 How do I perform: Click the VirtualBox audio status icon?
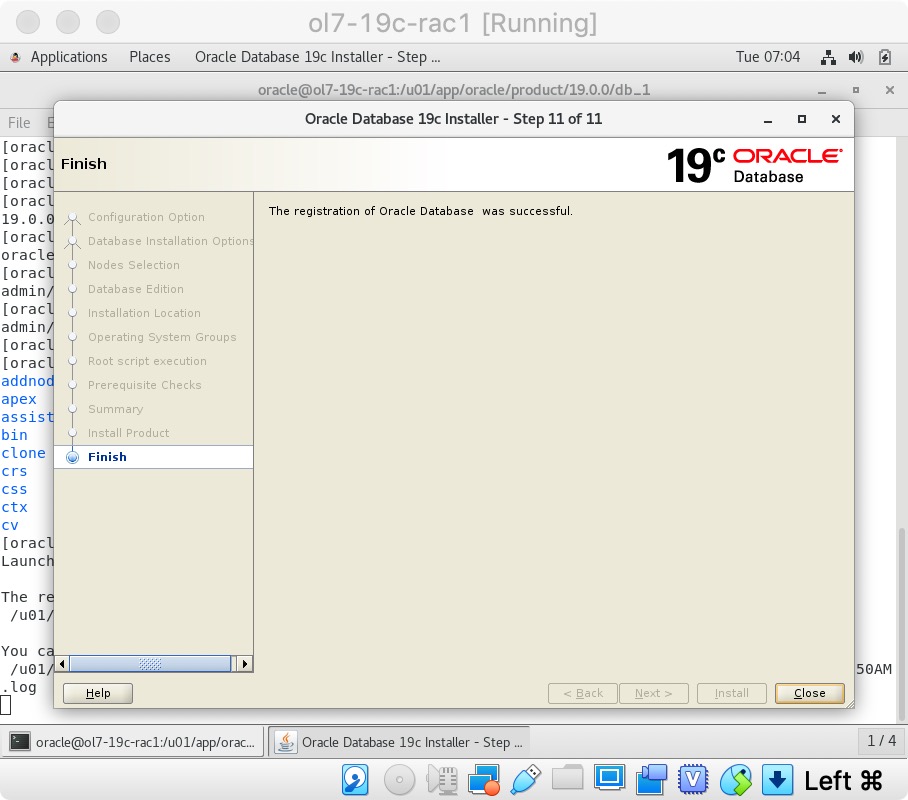coord(442,780)
